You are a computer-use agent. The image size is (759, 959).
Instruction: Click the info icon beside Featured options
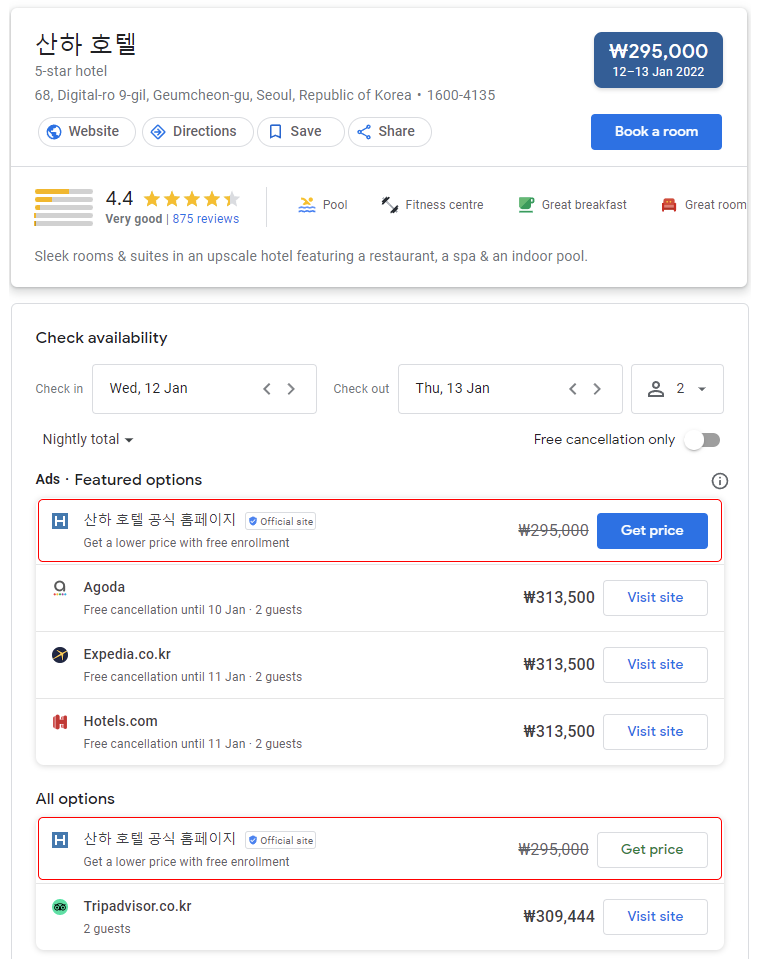tap(719, 481)
